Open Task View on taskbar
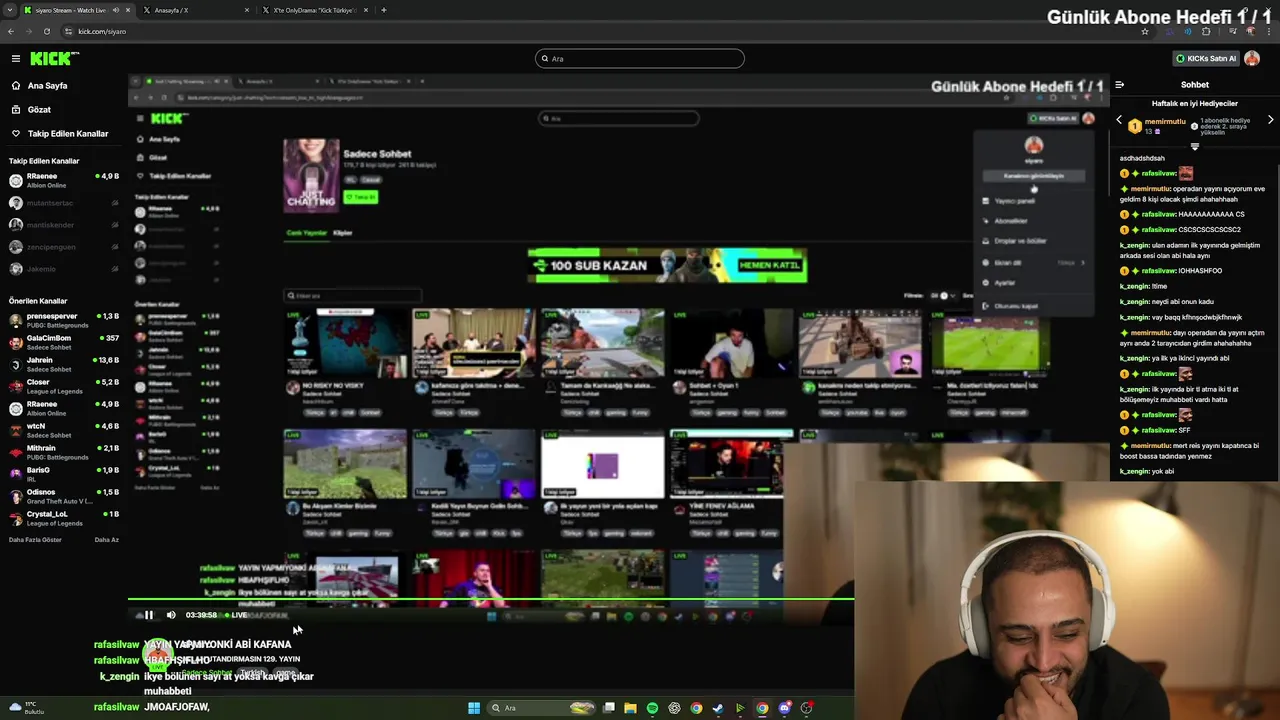The image size is (1280, 720). (609, 708)
